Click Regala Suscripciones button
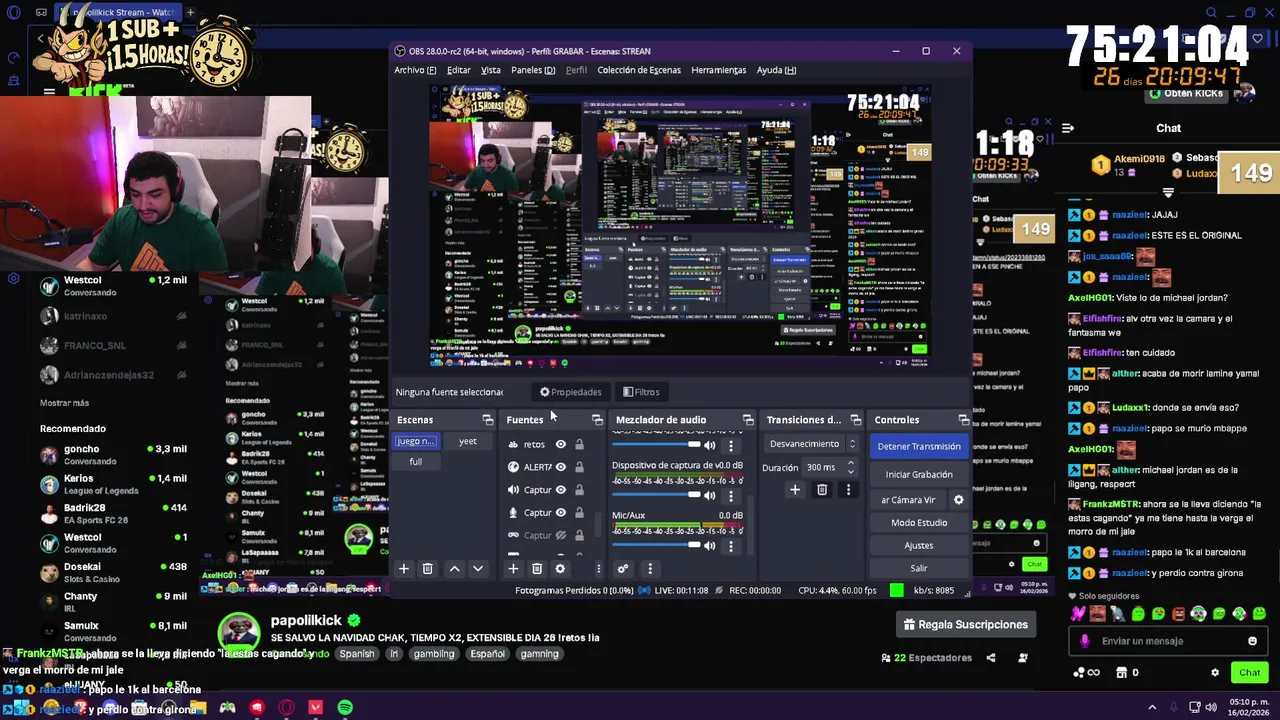The width and height of the screenshot is (1280, 720). 966,625
